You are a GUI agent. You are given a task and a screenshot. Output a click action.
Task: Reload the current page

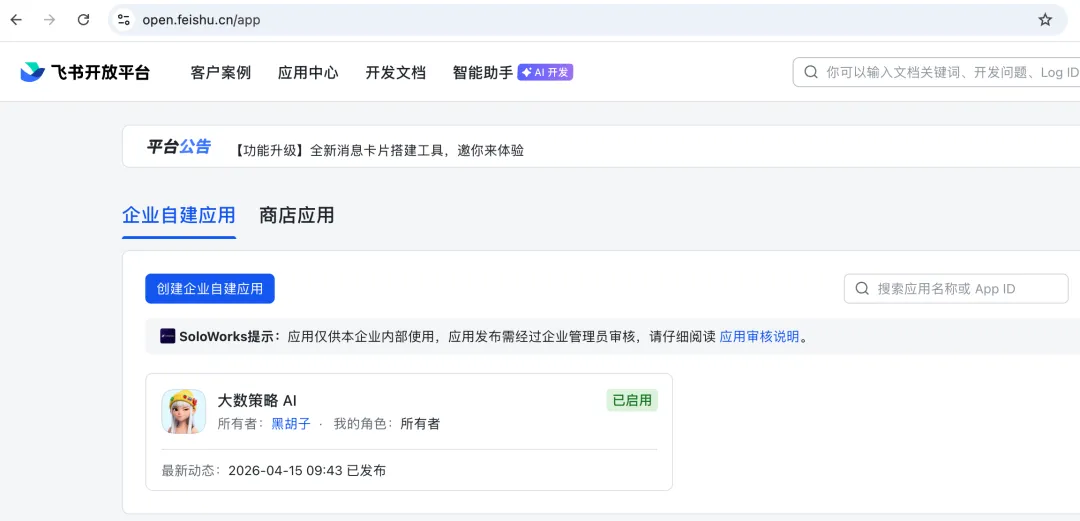tap(83, 20)
